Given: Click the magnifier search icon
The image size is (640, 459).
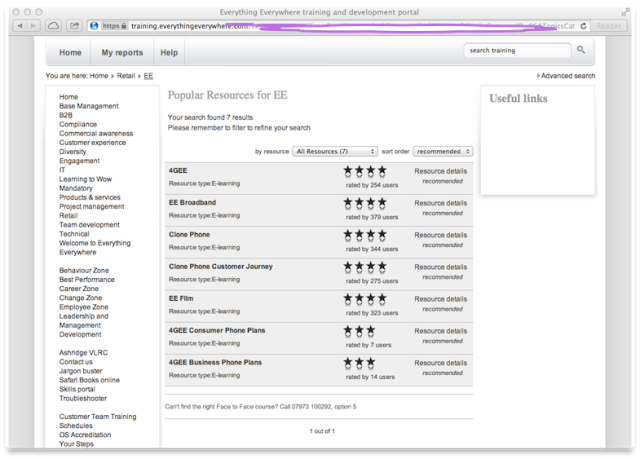Looking at the screenshot, I should coord(581,50).
